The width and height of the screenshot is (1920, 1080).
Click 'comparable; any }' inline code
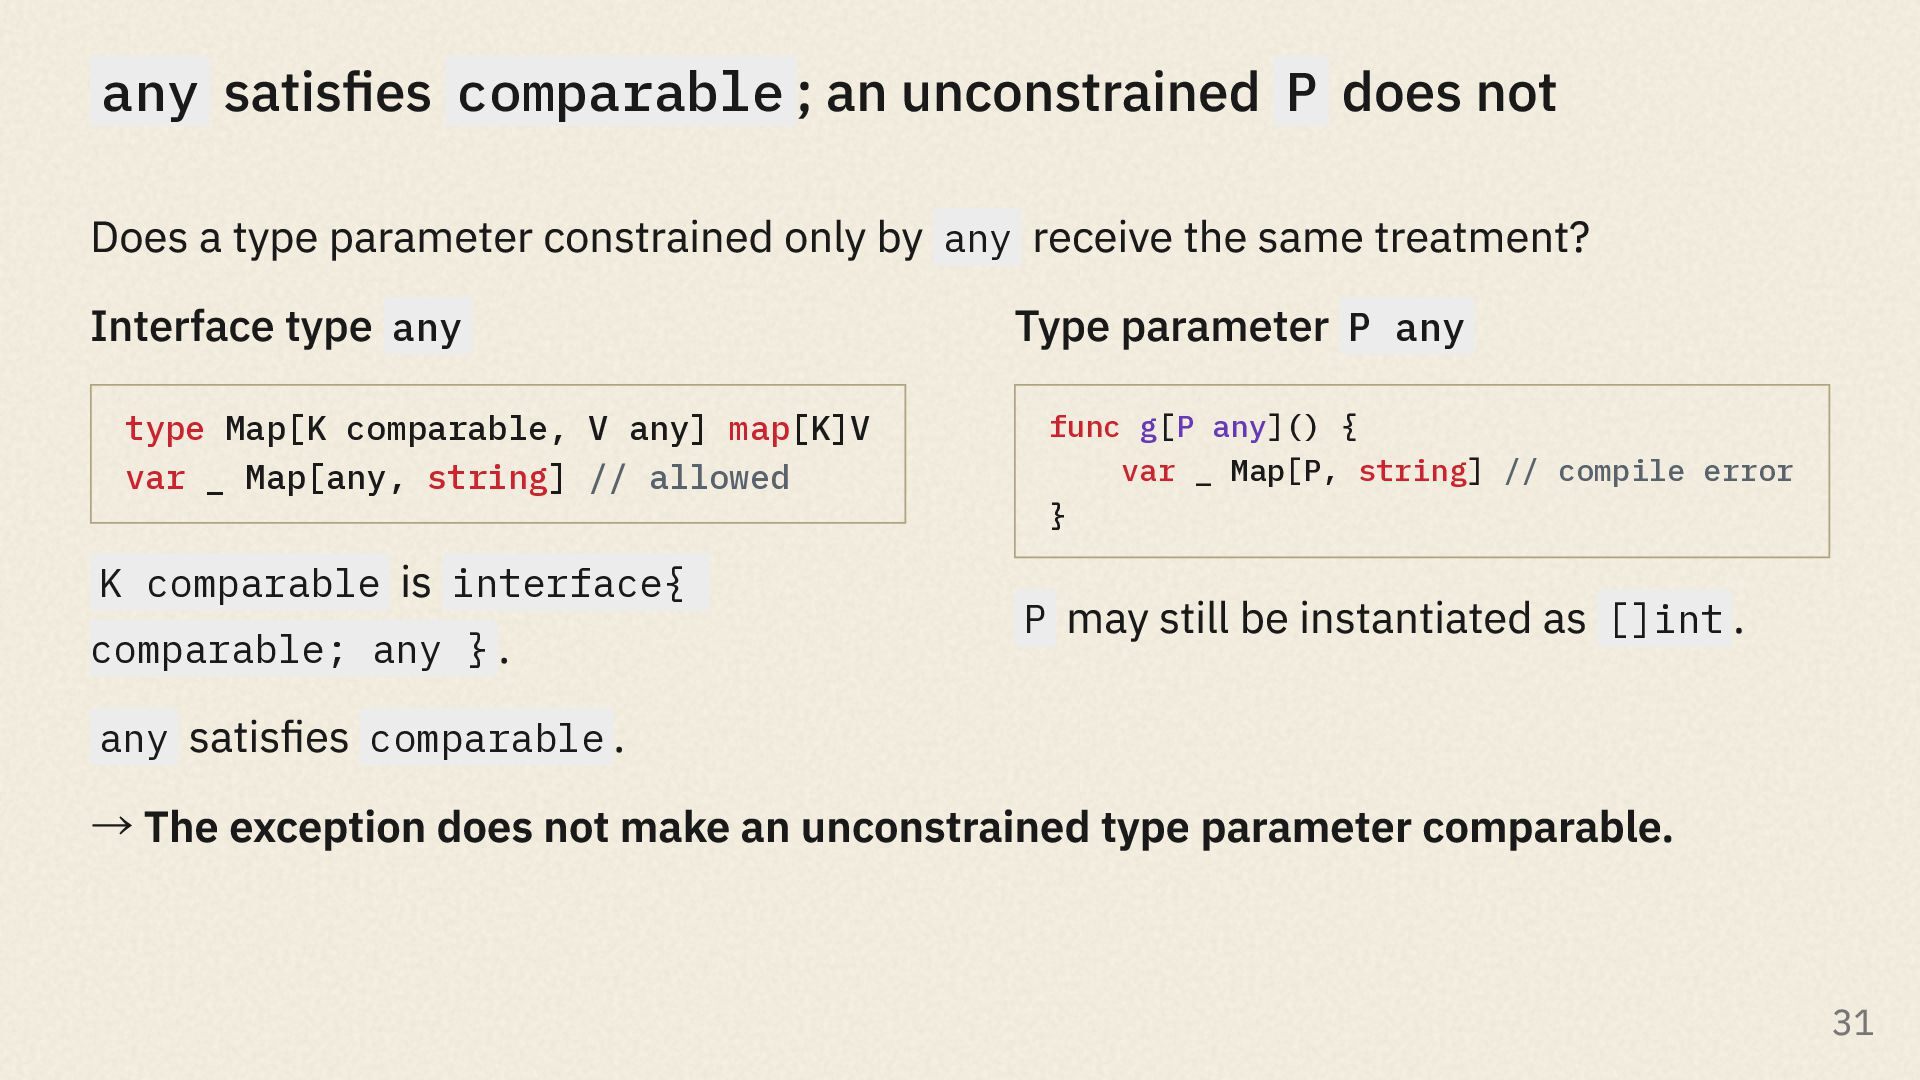point(292,650)
